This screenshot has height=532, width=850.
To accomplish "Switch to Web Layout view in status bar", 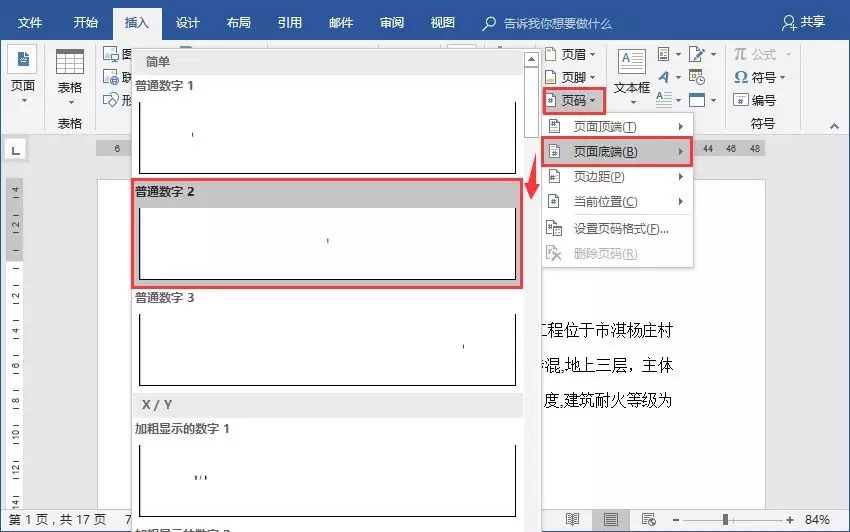I will pos(648,520).
